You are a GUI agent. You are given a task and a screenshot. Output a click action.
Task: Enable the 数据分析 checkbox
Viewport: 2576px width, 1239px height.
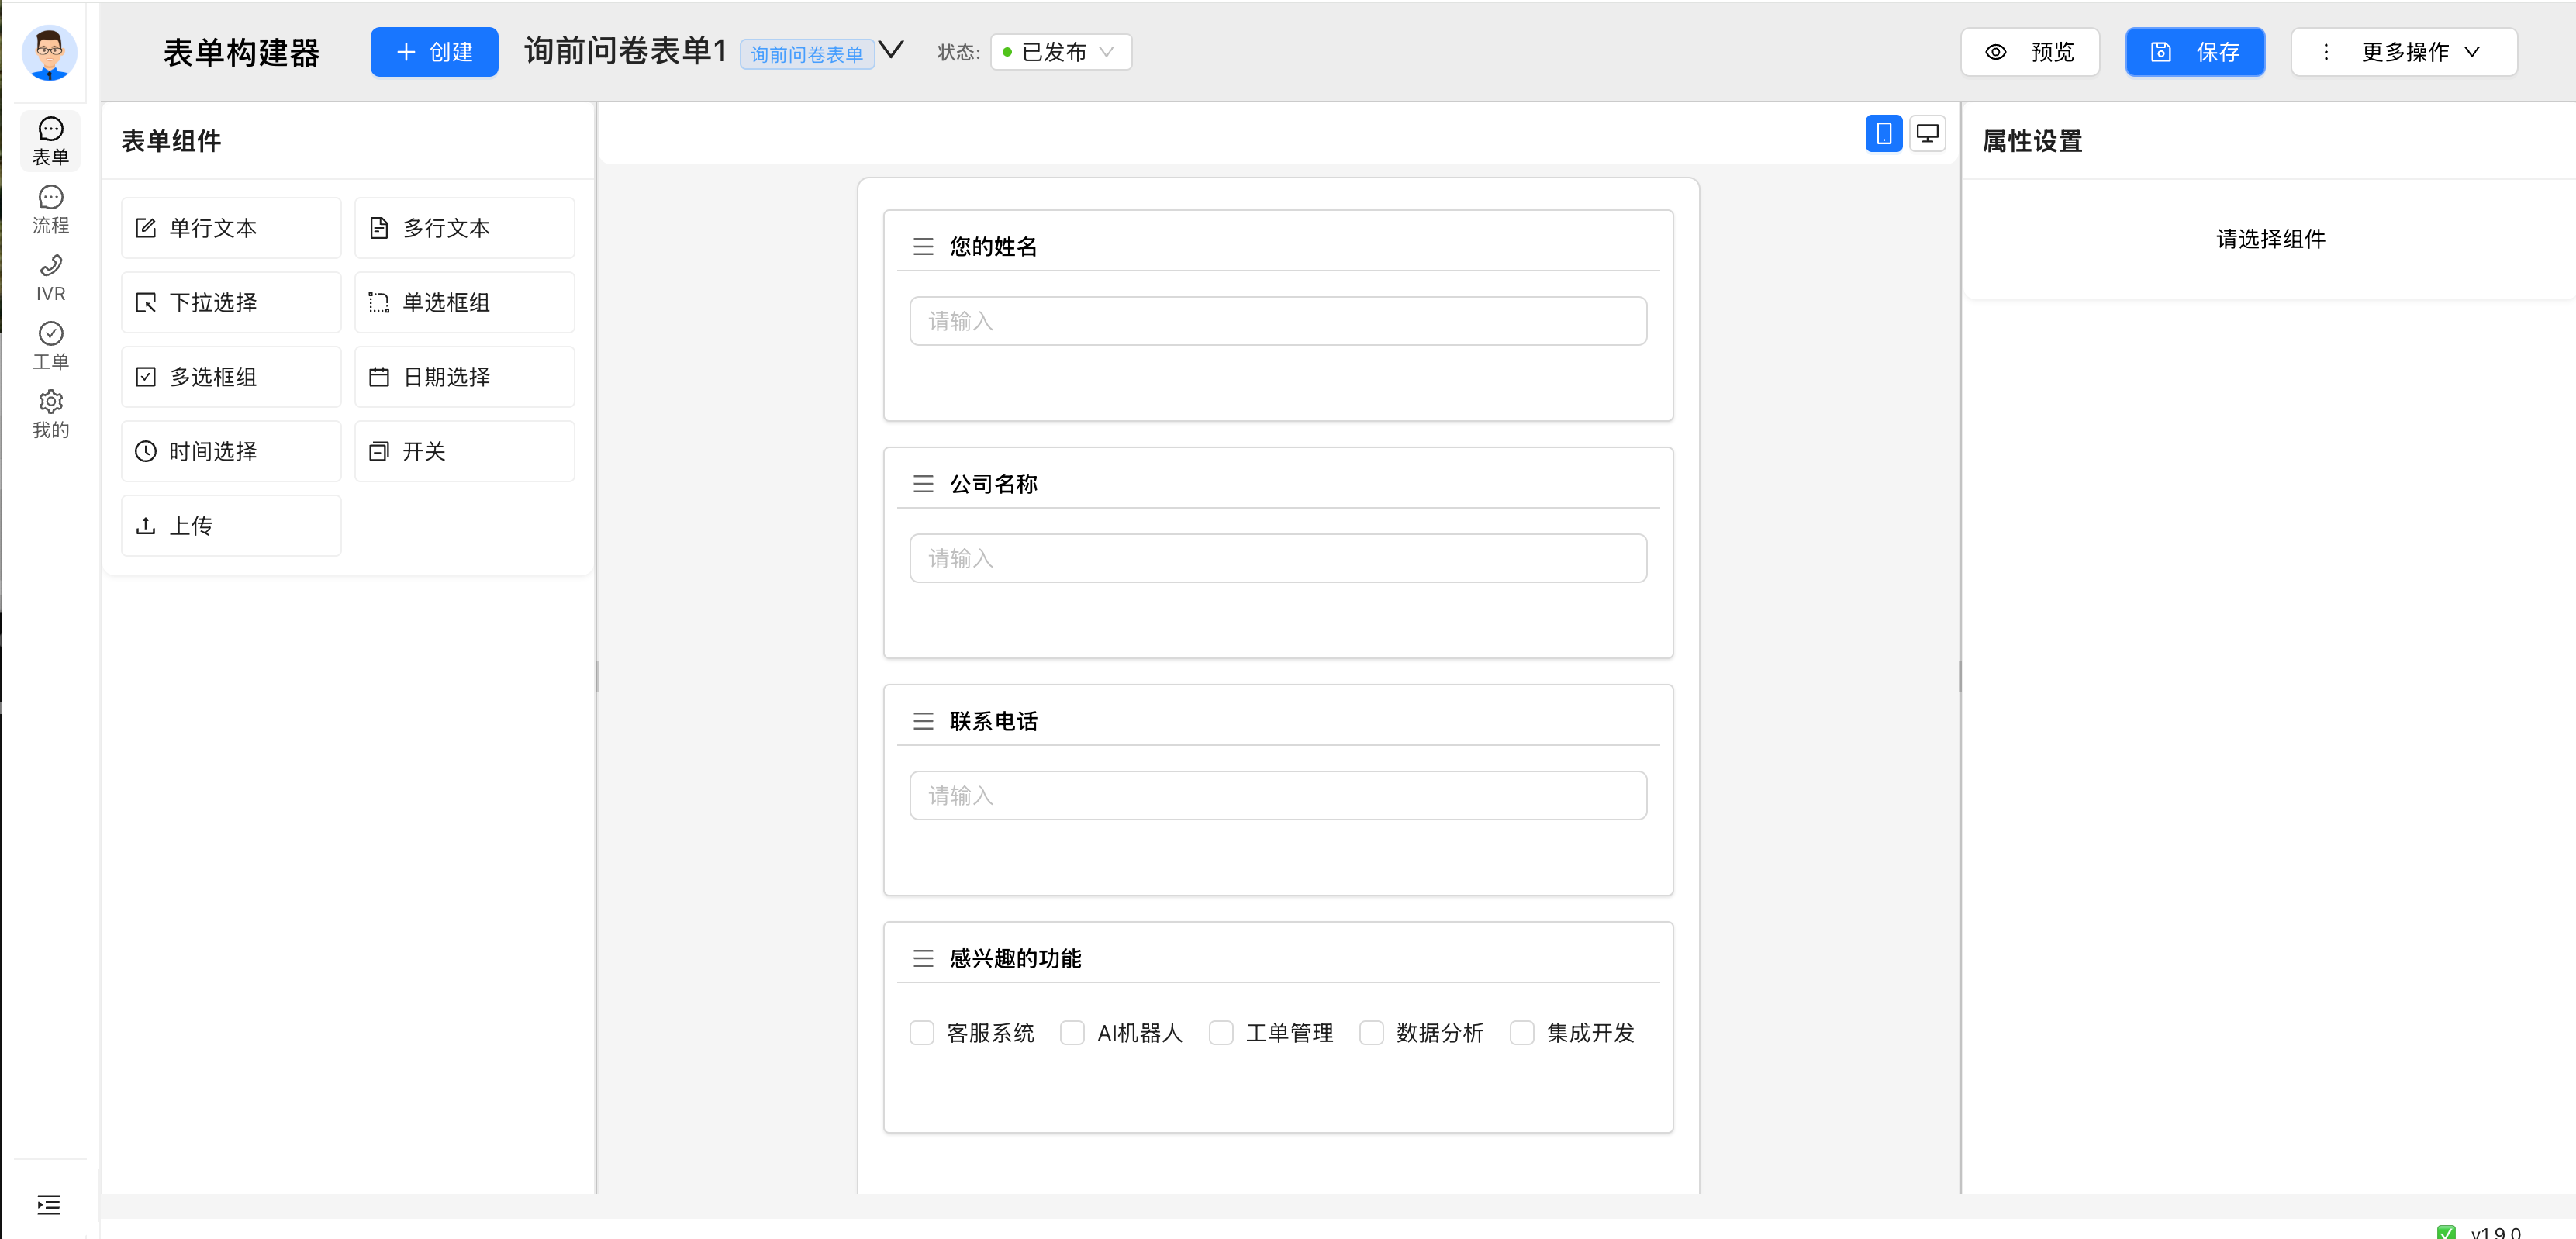pyautogui.click(x=1371, y=1032)
